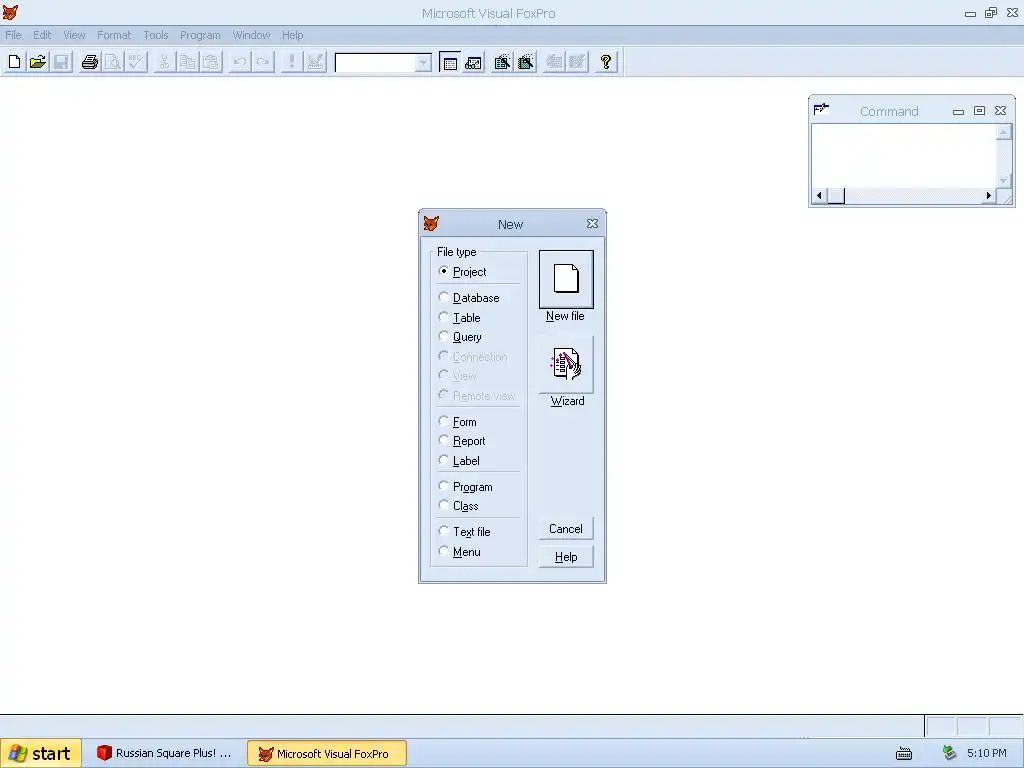1024x768 pixels.
Task: Click Command window scroll down arrow
Action: pos(1004,180)
